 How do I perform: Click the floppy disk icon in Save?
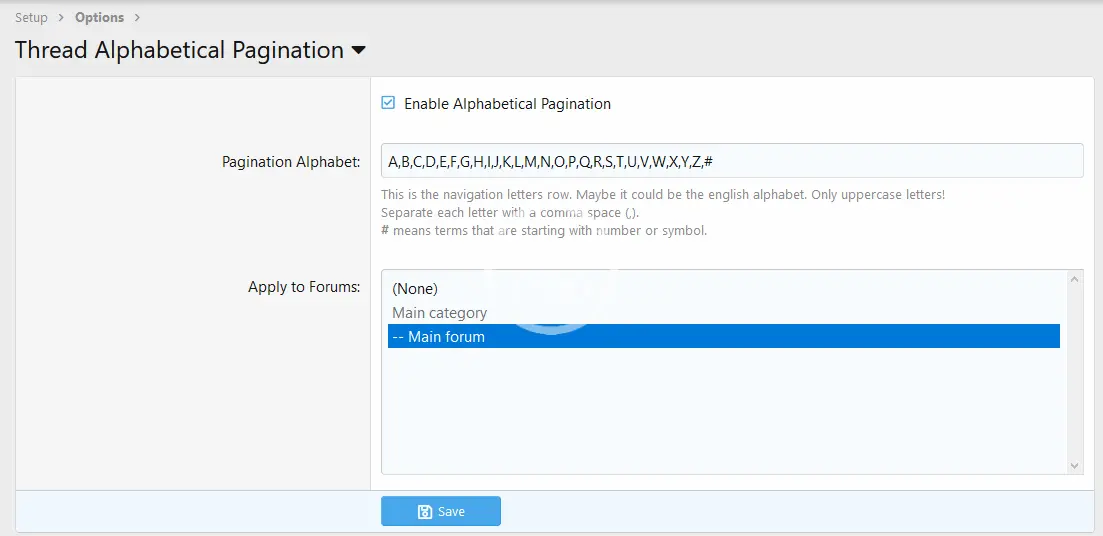click(425, 512)
